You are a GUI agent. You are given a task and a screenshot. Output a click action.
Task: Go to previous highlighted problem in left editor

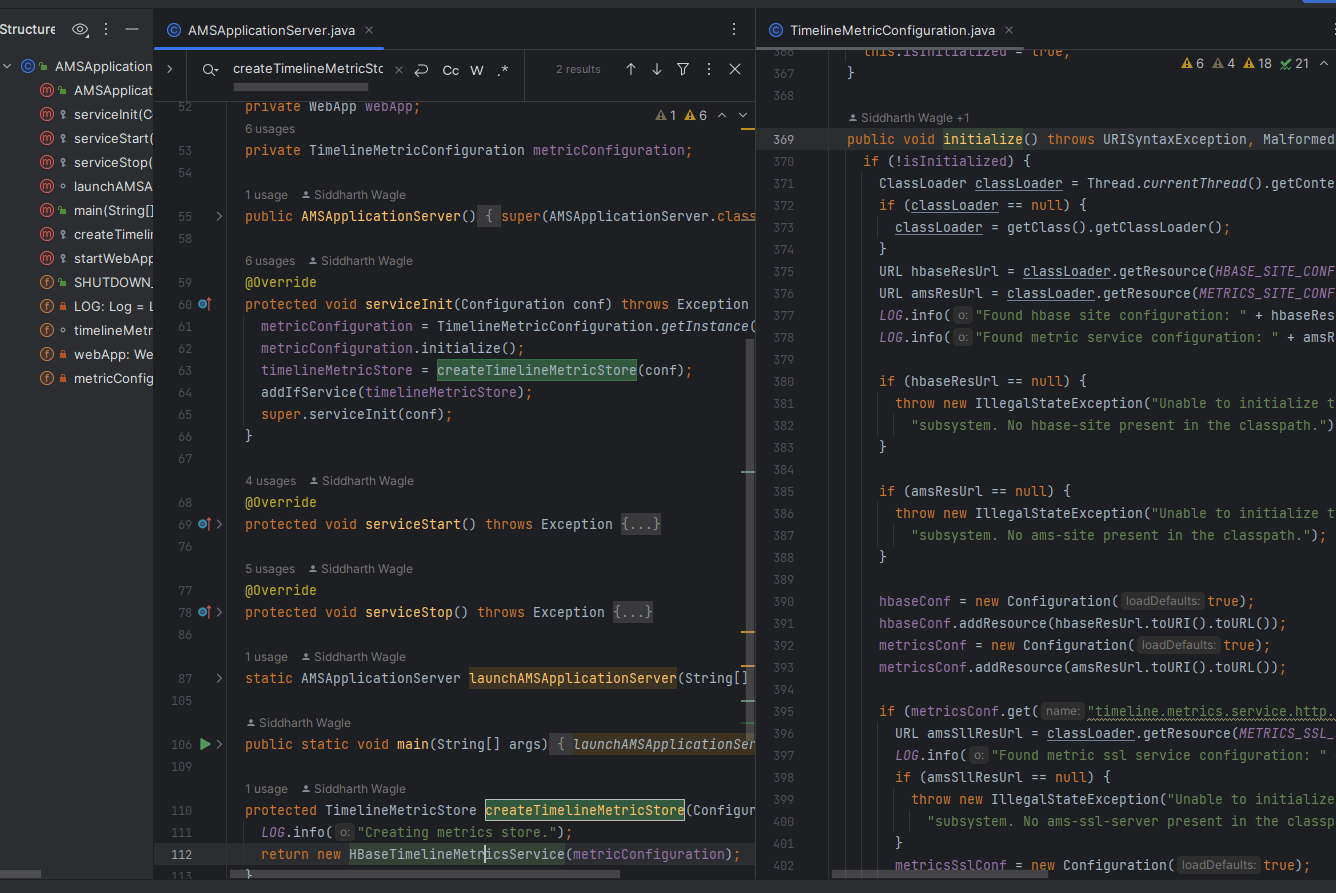pos(722,116)
